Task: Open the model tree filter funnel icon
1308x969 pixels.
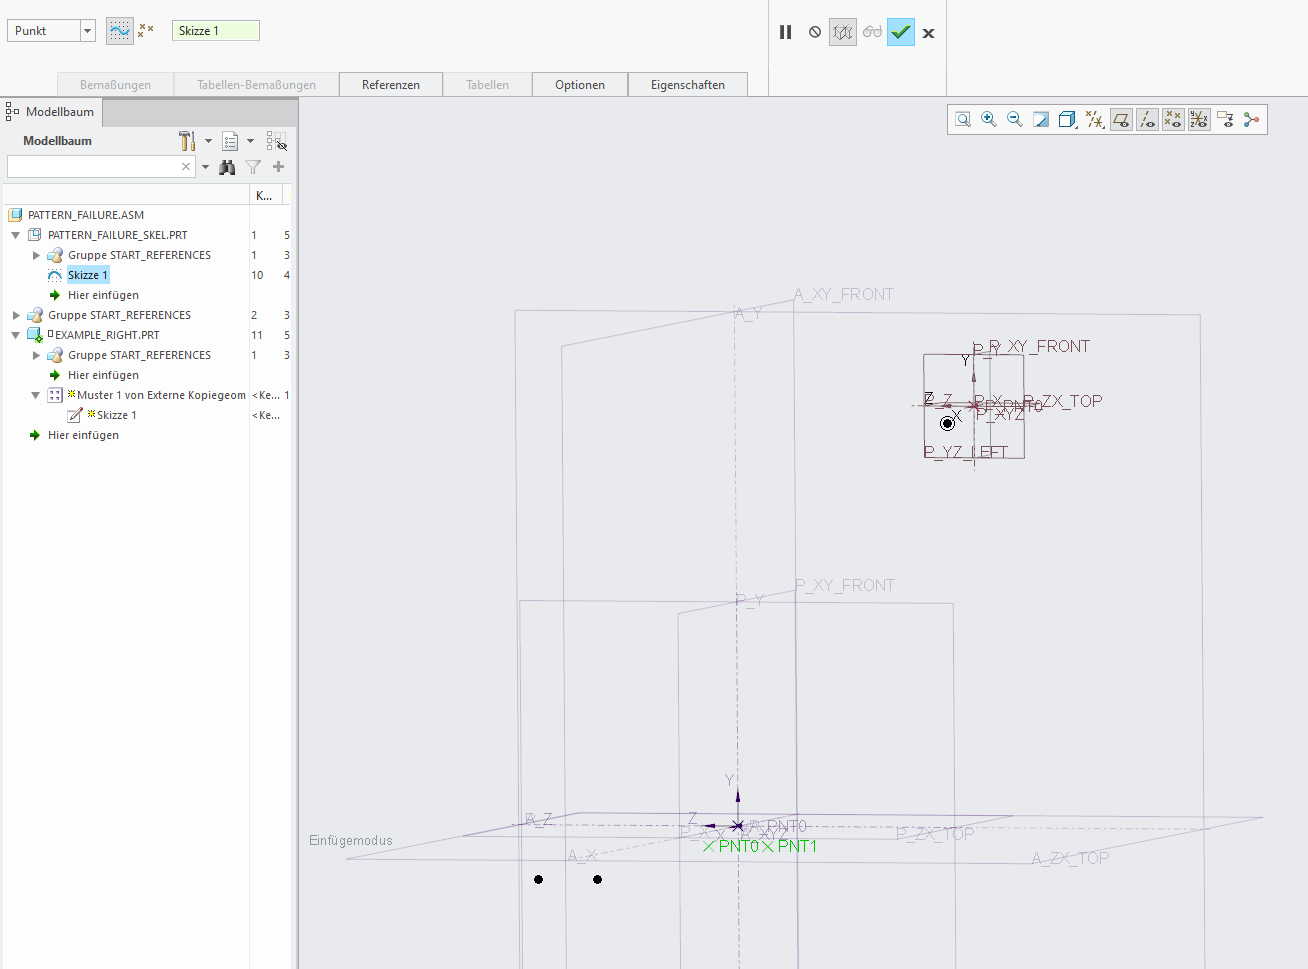Action: (x=253, y=167)
